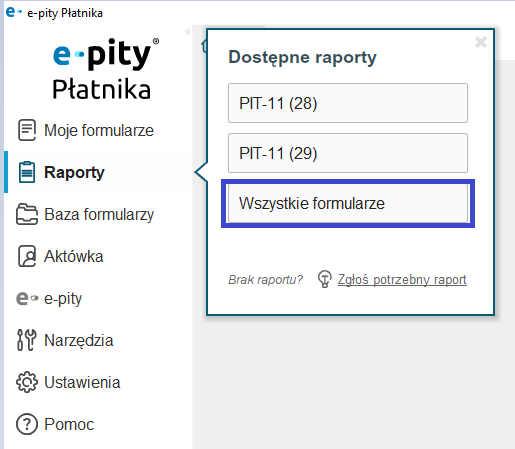Viewport: 515px width, 449px height.
Task: Open the Baza formularzy folder icon
Action: click(27, 214)
